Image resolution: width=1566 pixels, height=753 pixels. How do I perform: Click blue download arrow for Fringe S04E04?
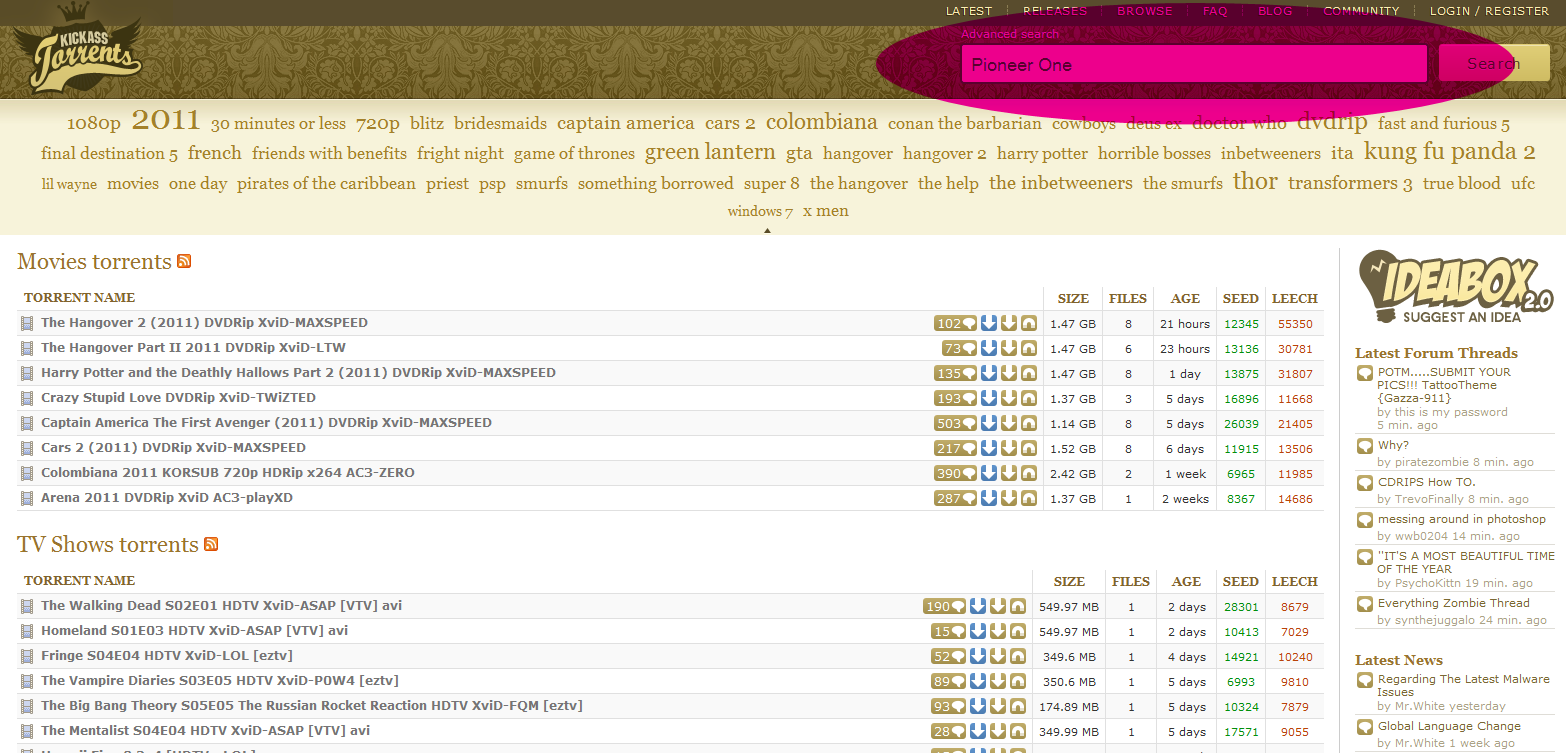tap(978, 656)
